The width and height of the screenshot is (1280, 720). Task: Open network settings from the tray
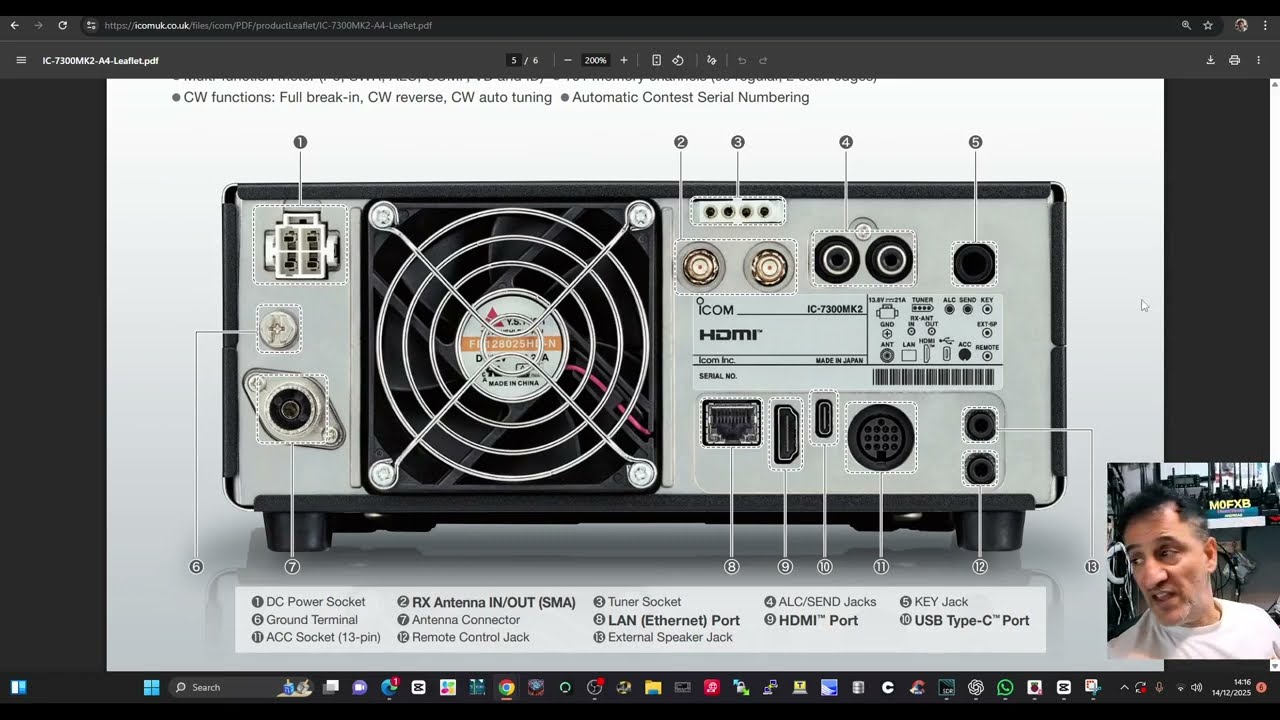pos(1180,687)
